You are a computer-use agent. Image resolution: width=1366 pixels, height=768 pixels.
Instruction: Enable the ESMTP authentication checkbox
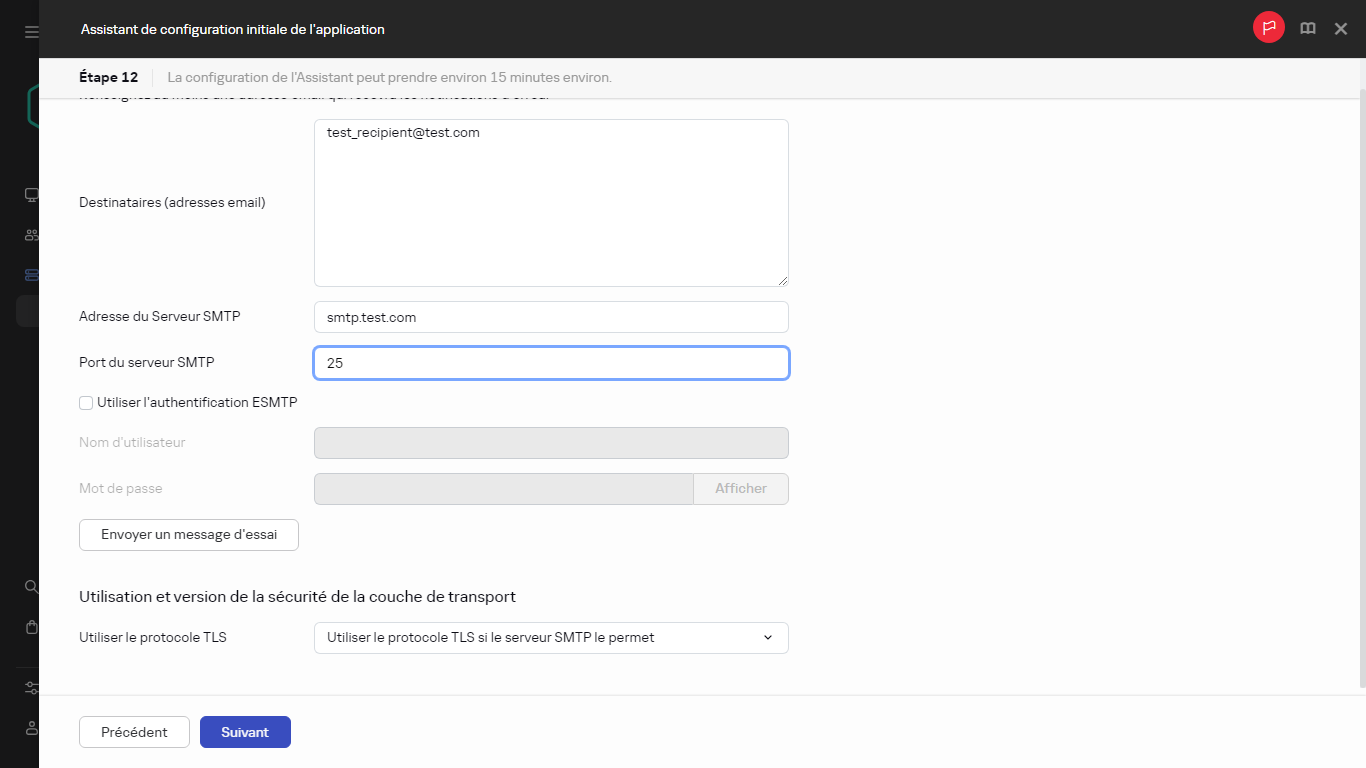[x=86, y=402]
